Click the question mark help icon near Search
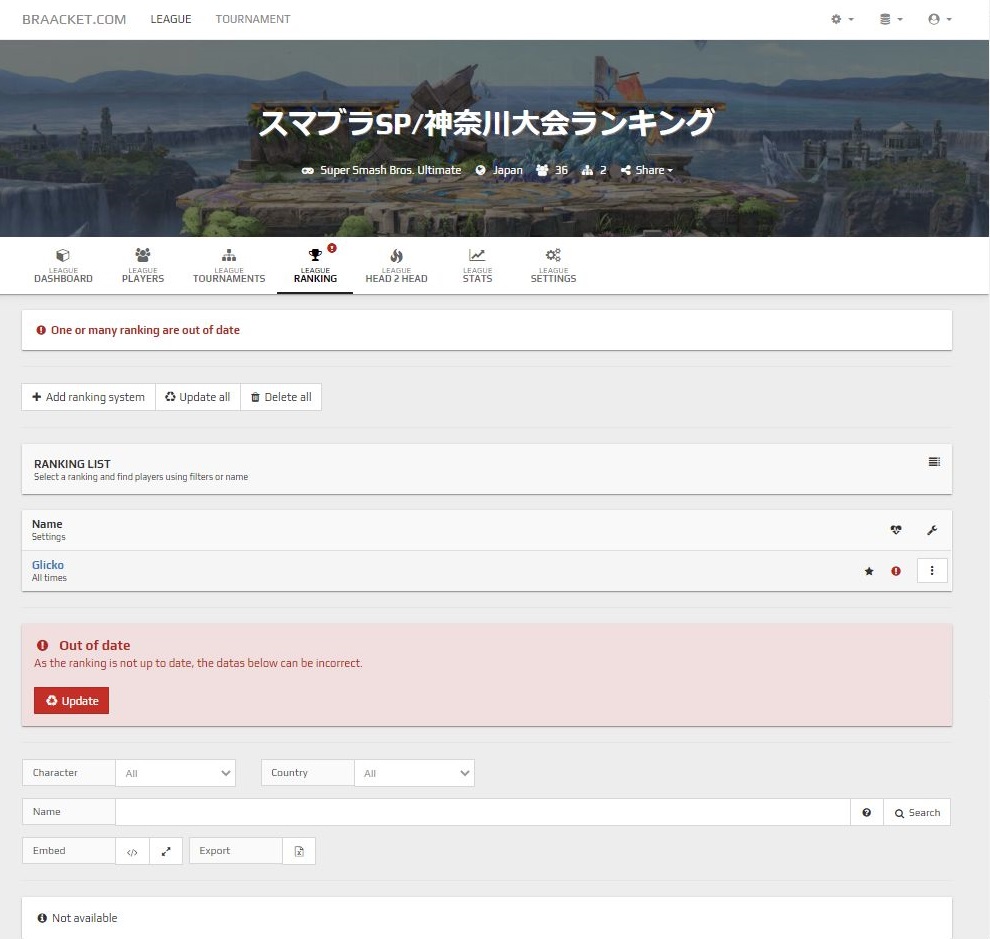The image size is (990, 939). [867, 812]
